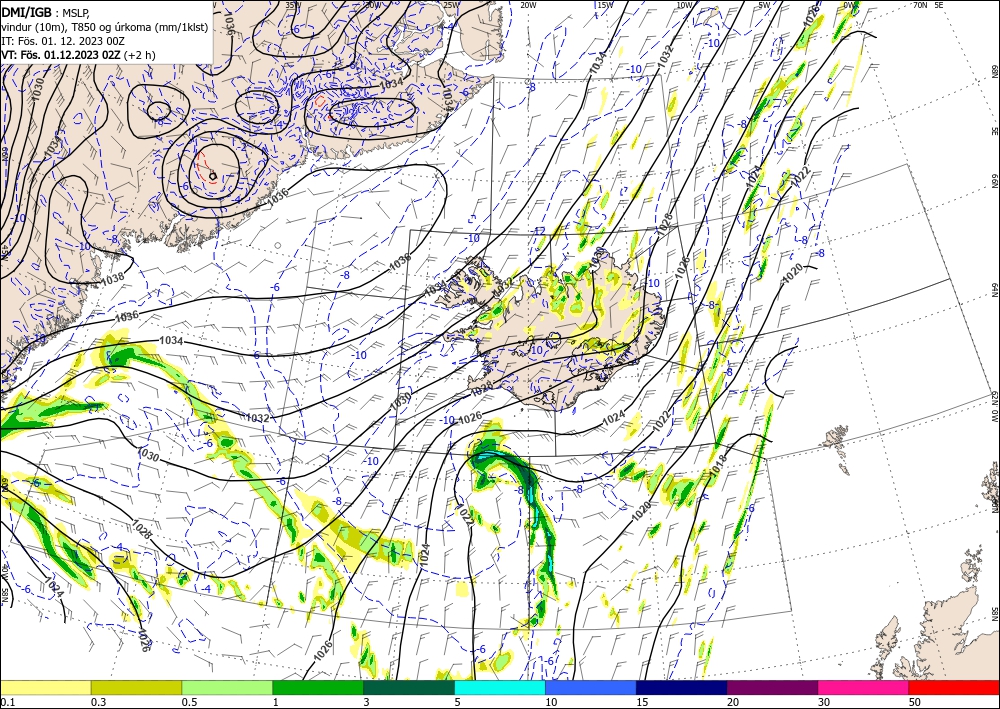
Task: Click the navy 15–20 mm legend swatch
Action: [x=681, y=687]
